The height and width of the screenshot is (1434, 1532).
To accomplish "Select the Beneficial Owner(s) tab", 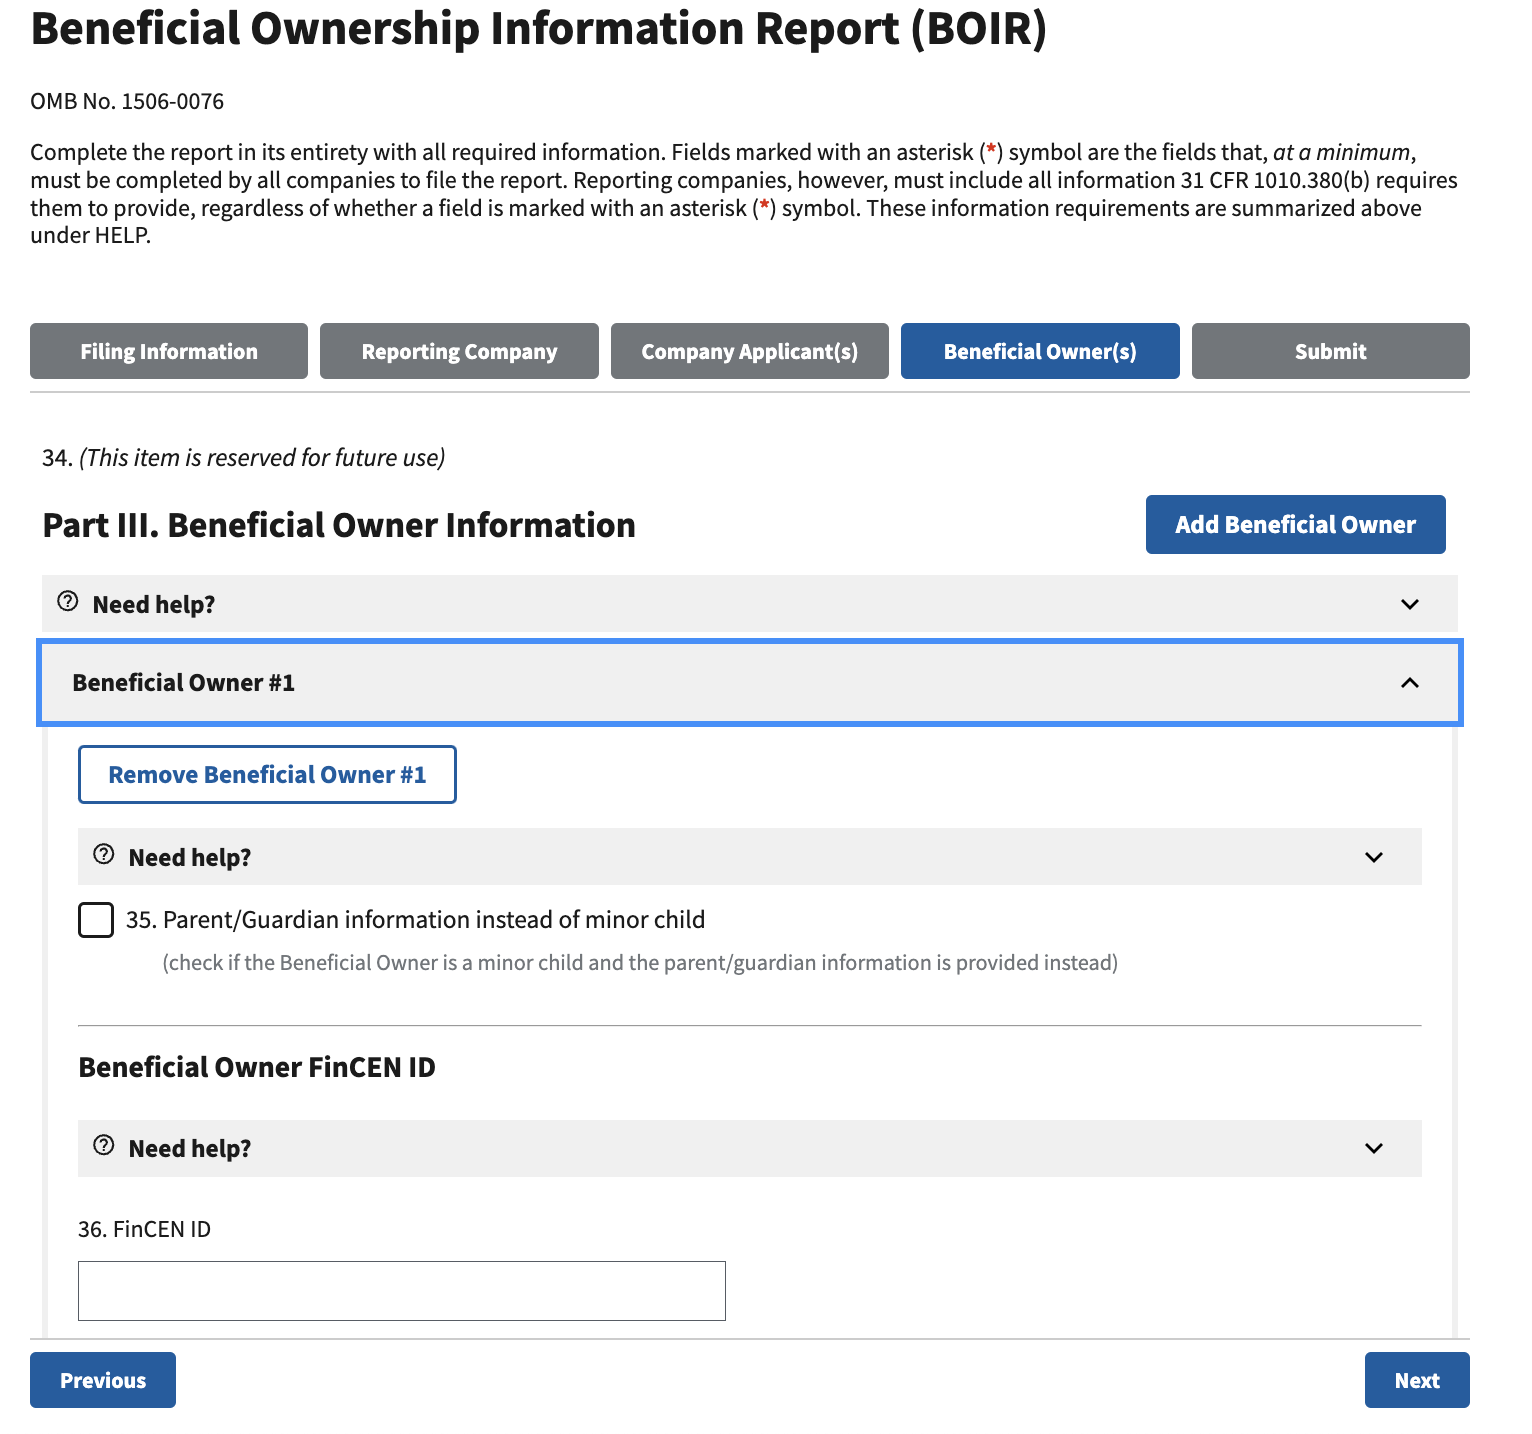I will [x=1040, y=351].
